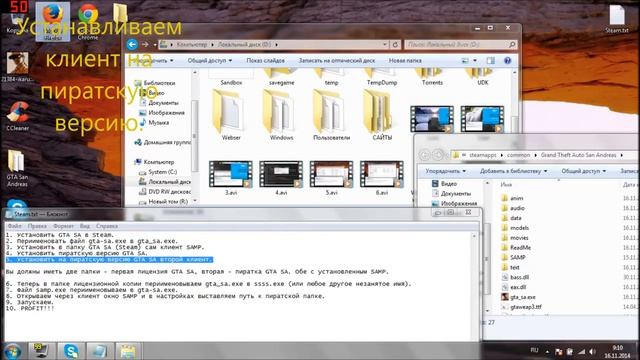Select Музыка in the D: window sidebar
Screen dimensions: 640x360
point(154,122)
